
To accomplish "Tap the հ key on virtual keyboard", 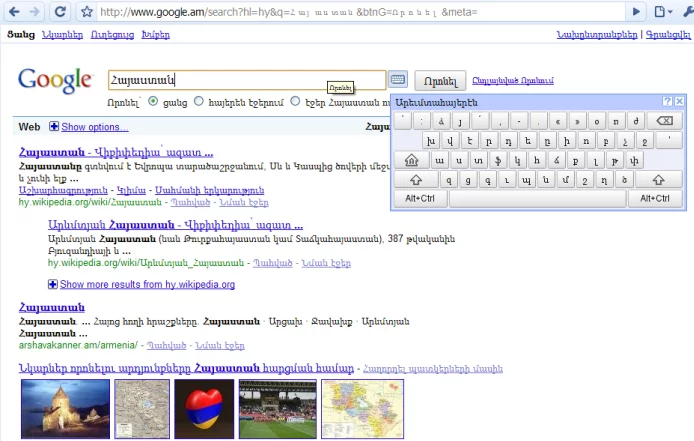I will pos(537,160).
